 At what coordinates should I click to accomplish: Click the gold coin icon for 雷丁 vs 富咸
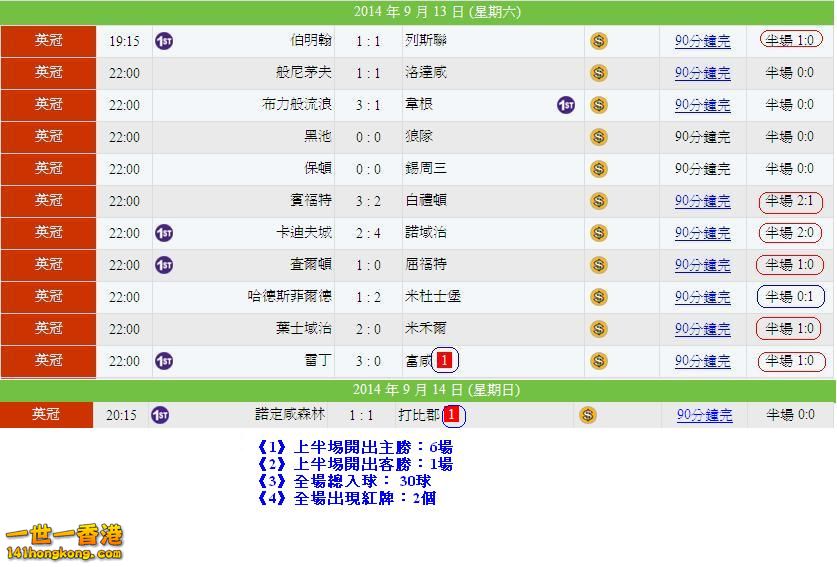pos(599,361)
